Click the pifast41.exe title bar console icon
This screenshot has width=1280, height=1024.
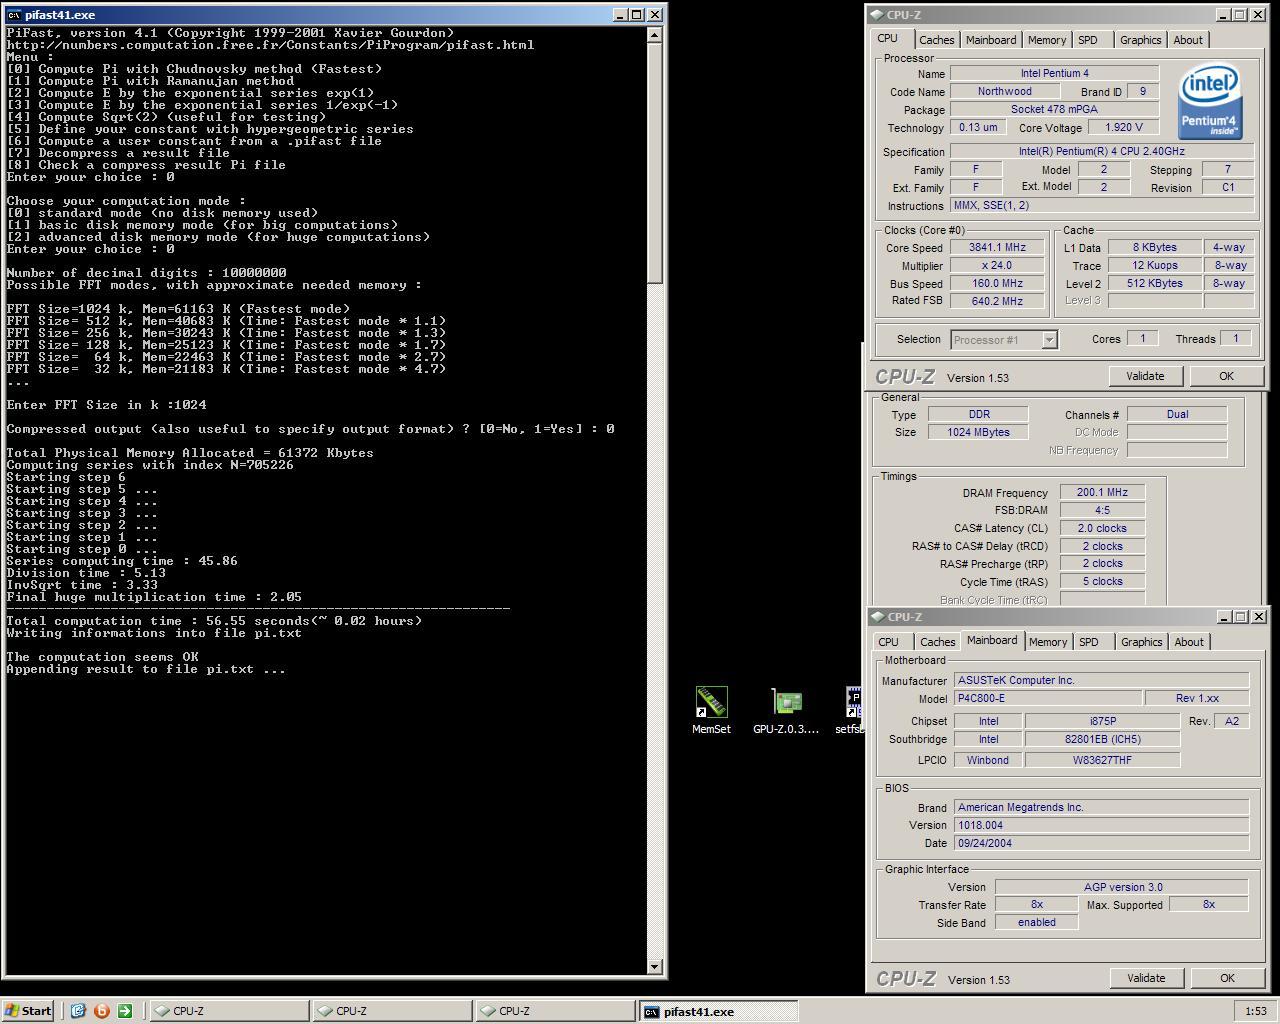pyautogui.click(x=13, y=15)
